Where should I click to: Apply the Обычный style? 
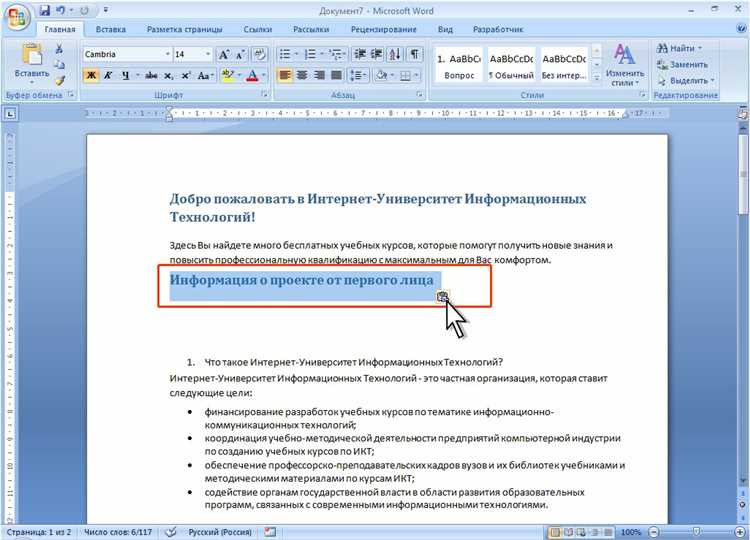pos(511,65)
